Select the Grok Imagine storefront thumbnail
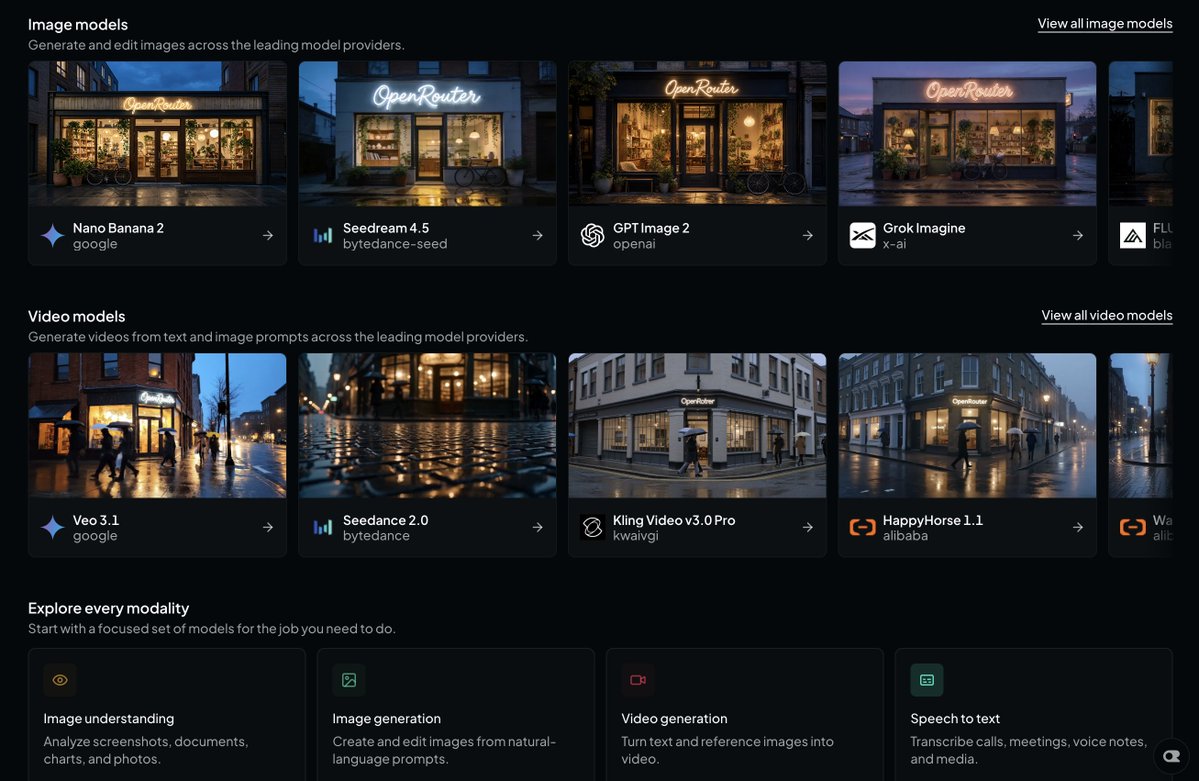 click(x=967, y=134)
